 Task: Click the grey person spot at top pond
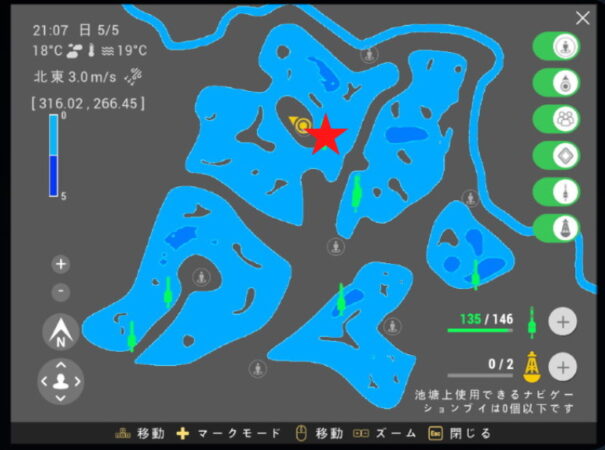point(370,54)
